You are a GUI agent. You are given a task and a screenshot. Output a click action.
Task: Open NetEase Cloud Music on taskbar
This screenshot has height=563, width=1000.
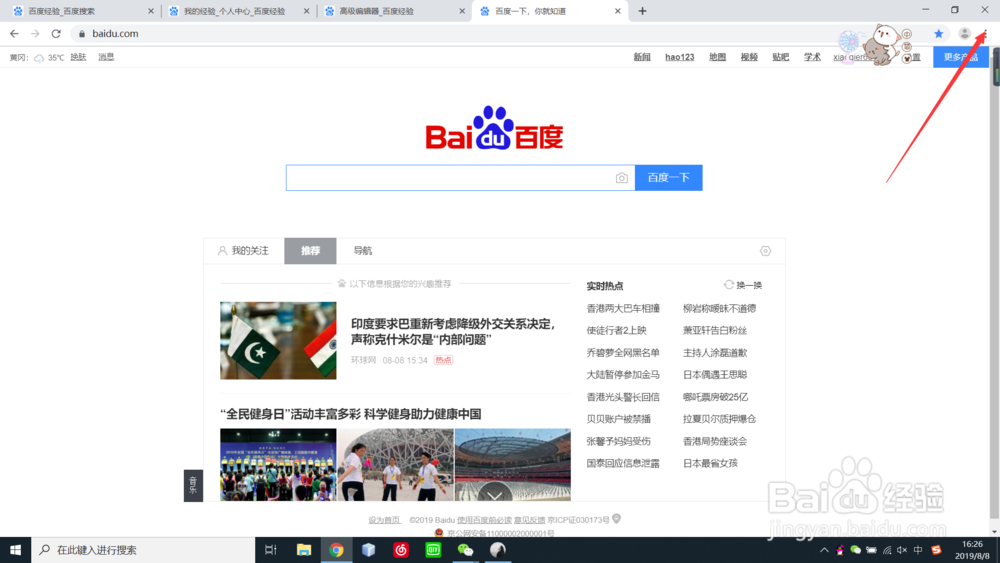[x=401, y=550]
